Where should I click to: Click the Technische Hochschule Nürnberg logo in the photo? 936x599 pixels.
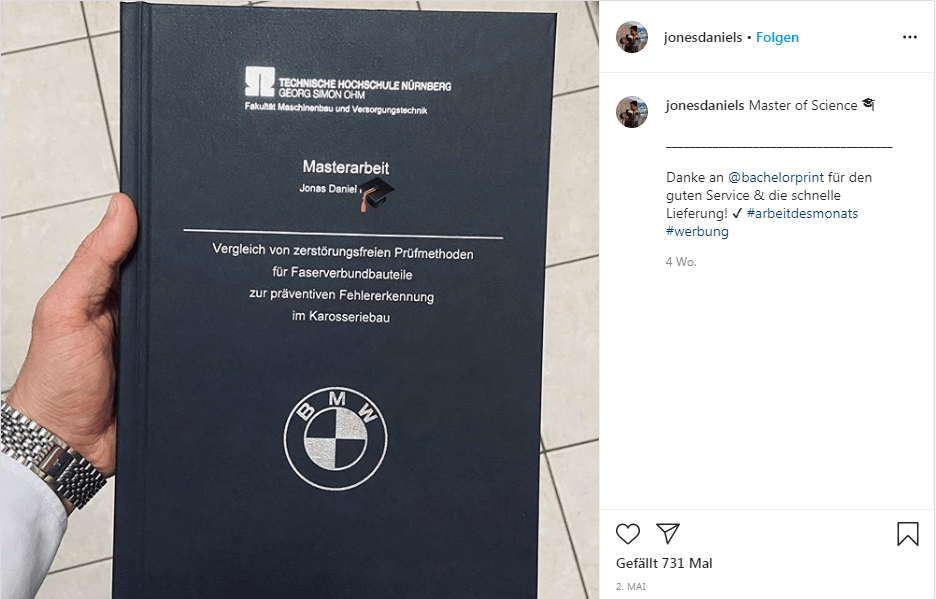pyautogui.click(x=260, y=82)
